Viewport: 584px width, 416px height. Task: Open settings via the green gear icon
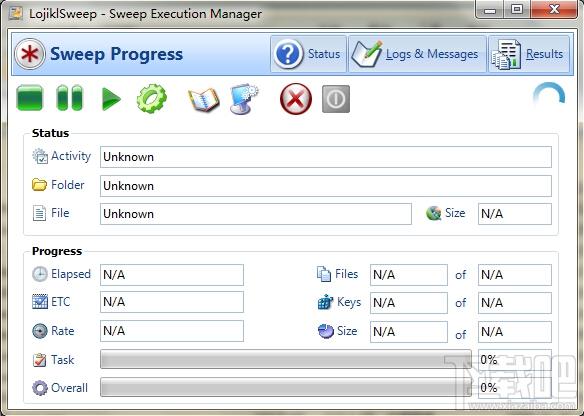pos(152,99)
